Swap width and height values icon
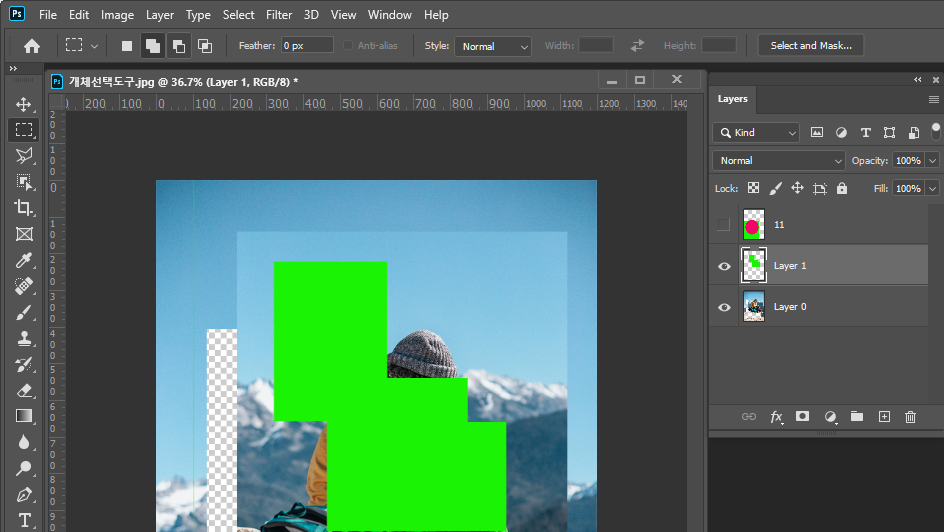Viewport: 944px width, 532px height. (637, 46)
